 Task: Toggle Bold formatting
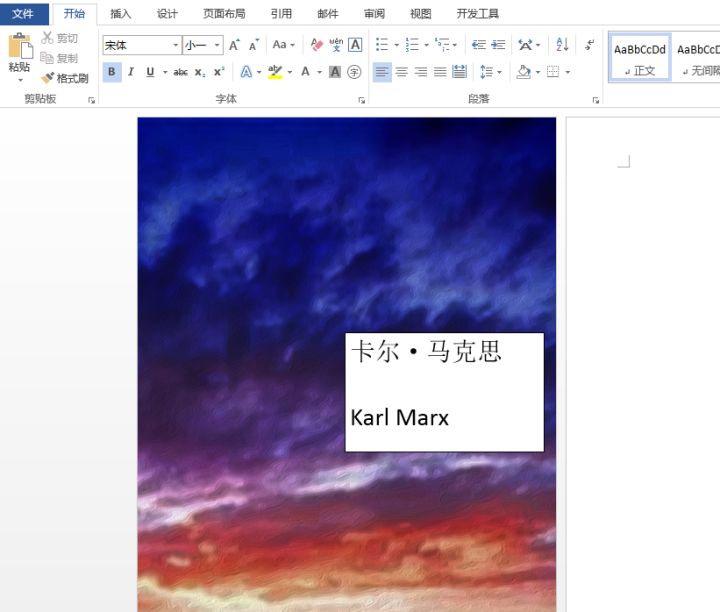(x=112, y=72)
